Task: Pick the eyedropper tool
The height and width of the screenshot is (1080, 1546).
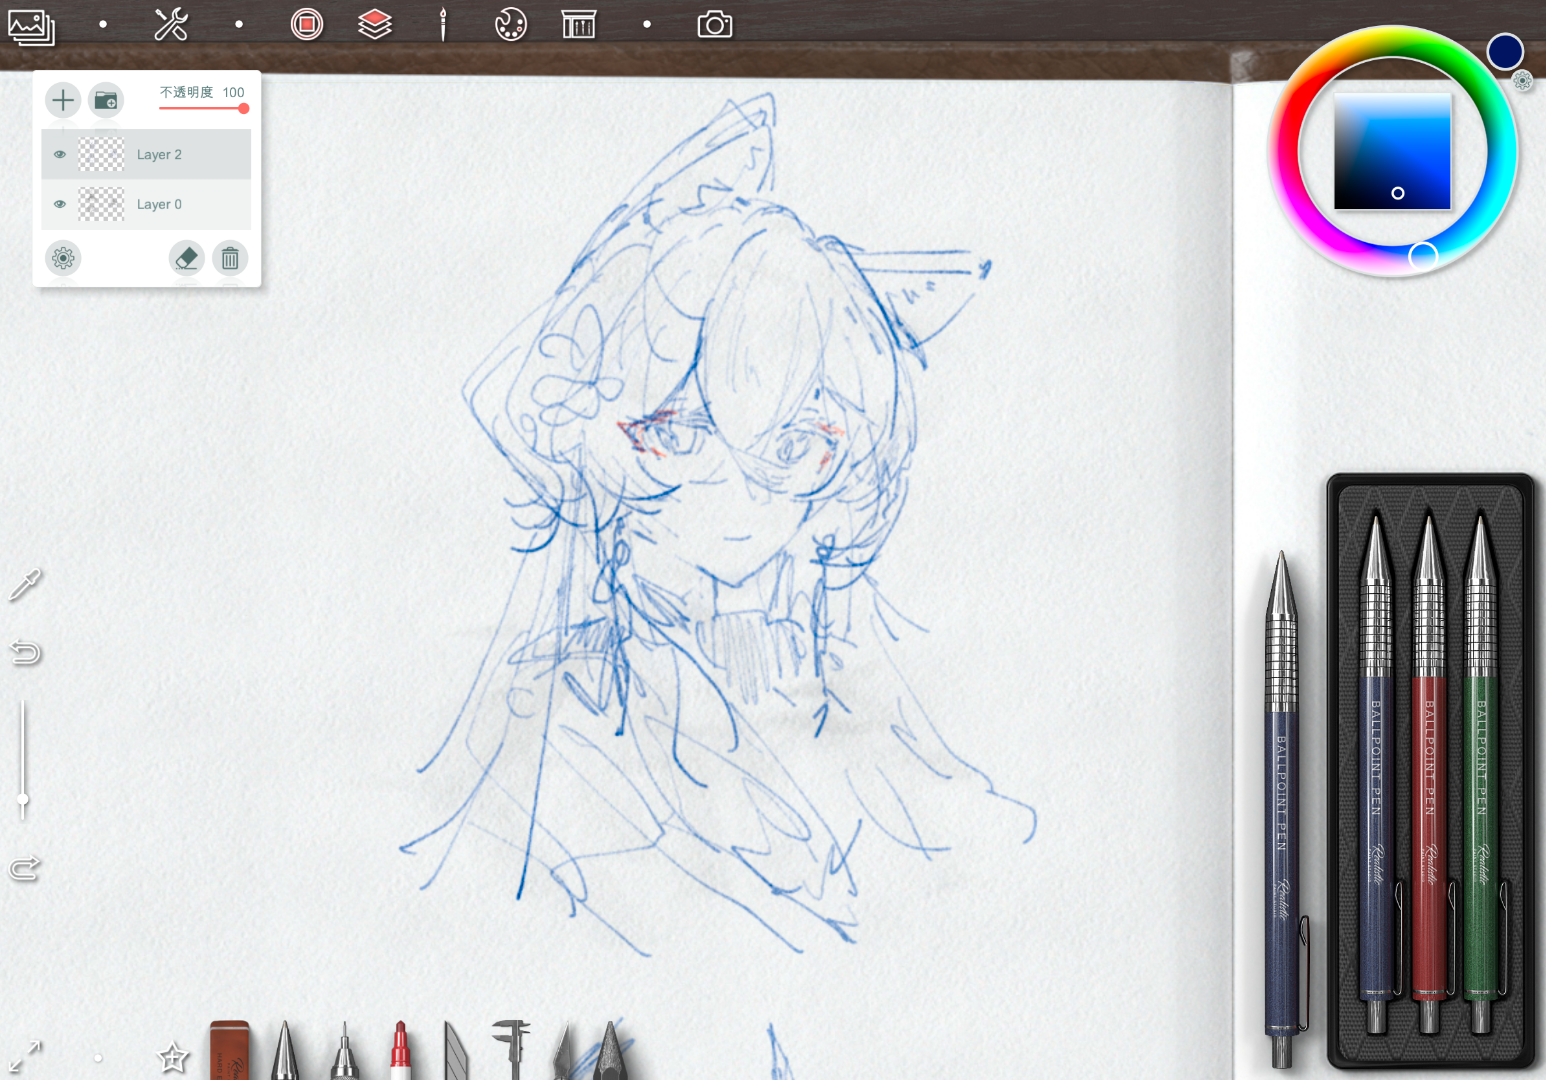Action: pyautogui.click(x=25, y=585)
